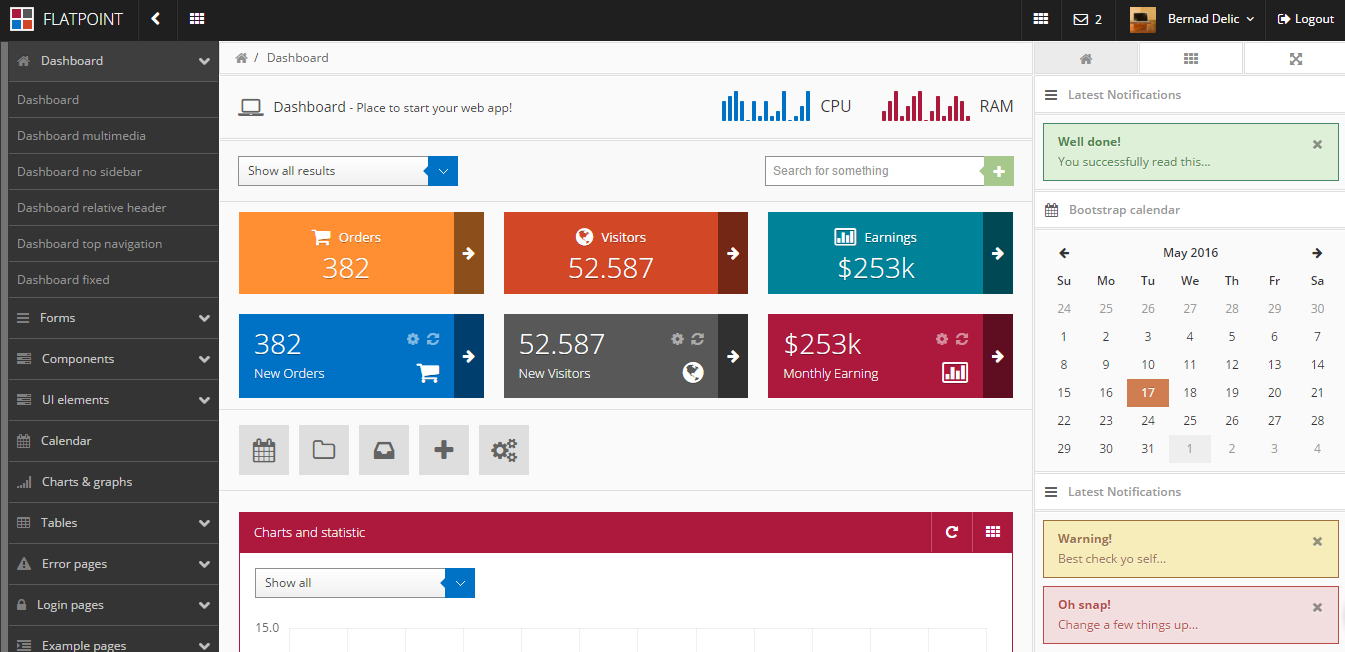This screenshot has height=652, width=1345.
Task: Select May 17 in the calendar
Action: (x=1148, y=393)
